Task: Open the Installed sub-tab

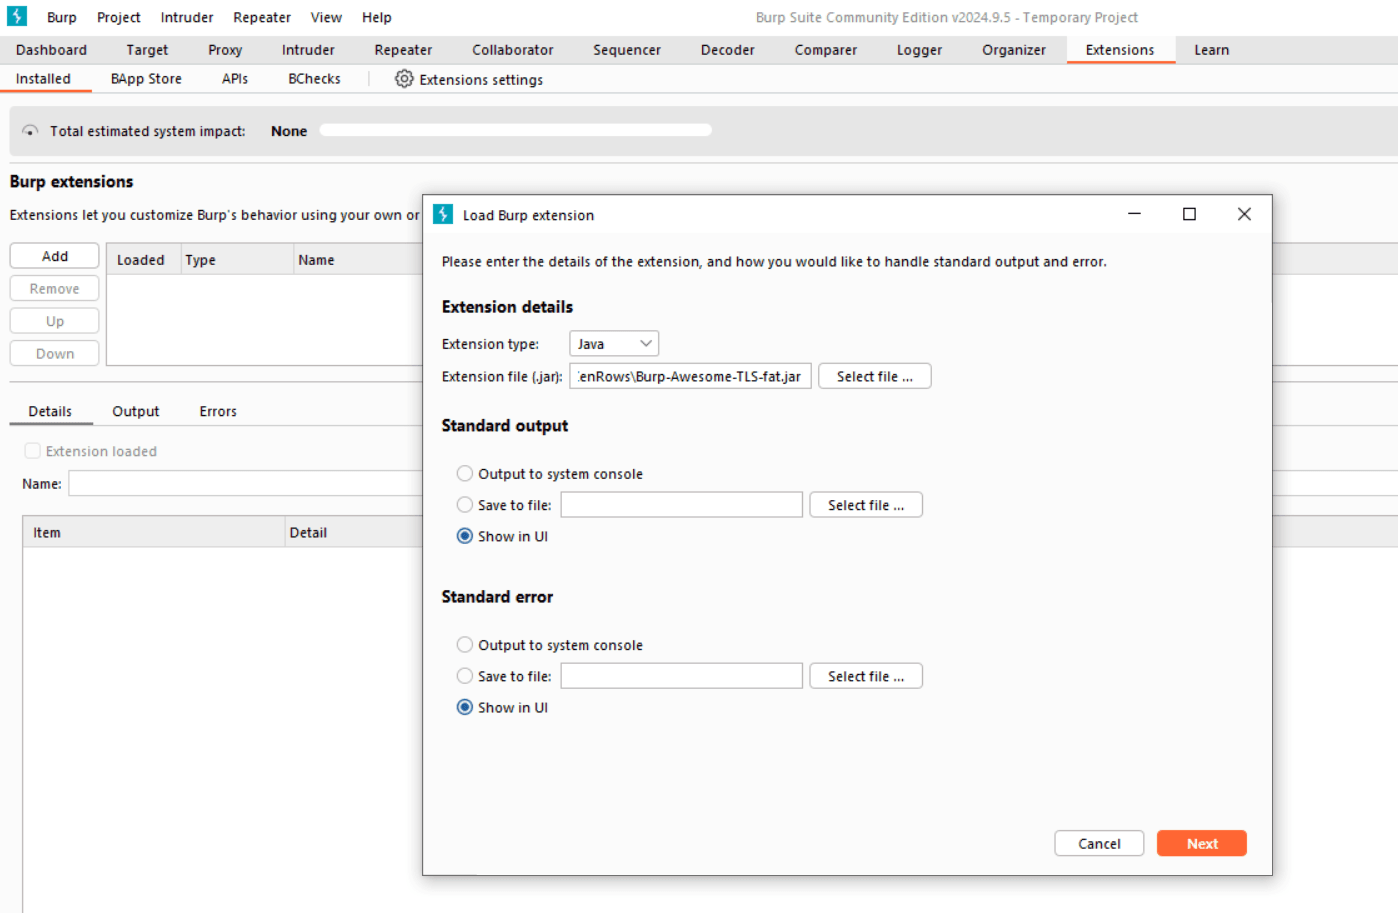Action: point(43,79)
